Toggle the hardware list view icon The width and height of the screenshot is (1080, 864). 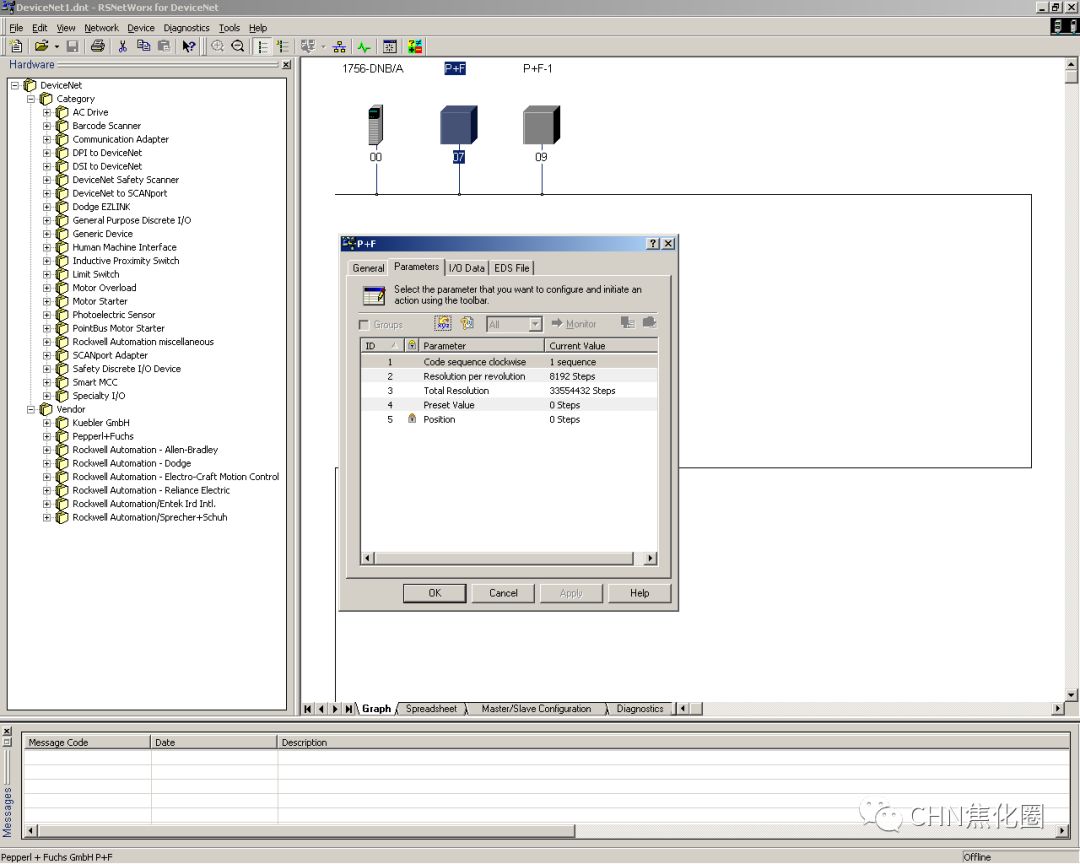[262, 46]
